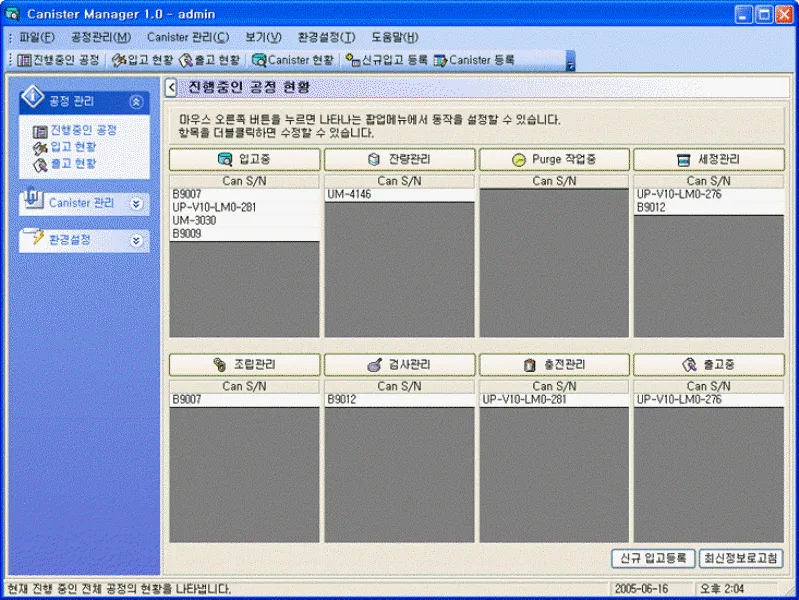Viewport: 799px width, 600px height.
Task: Click the sidebar 출고 현황 icon
Action: point(40,165)
